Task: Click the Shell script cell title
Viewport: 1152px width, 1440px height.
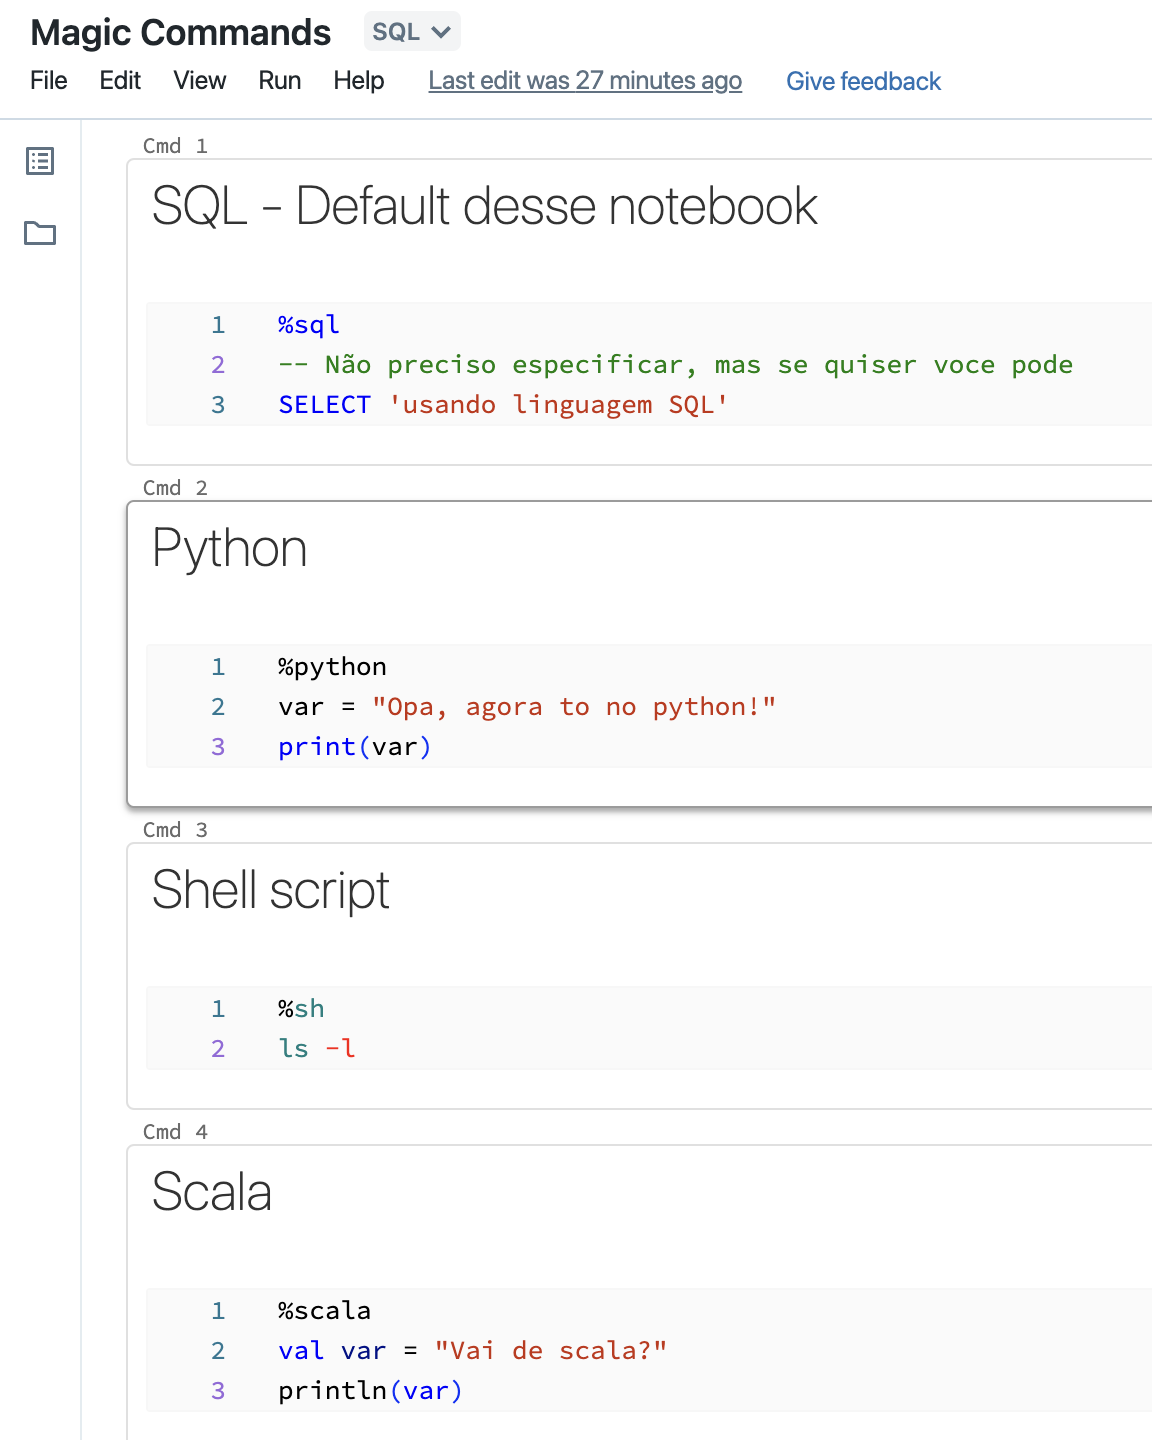Action: click(270, 891)
